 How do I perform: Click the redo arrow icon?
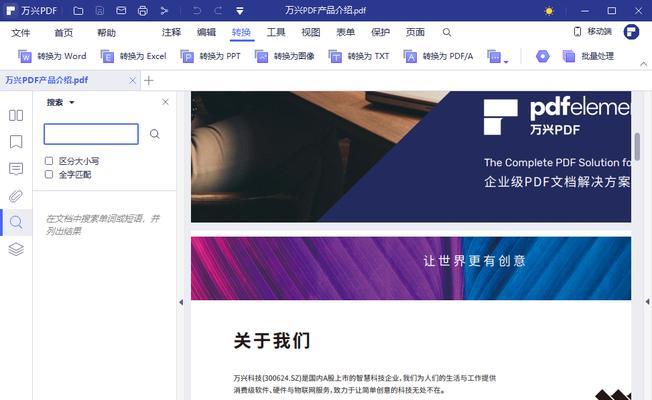tap(218, 10)
